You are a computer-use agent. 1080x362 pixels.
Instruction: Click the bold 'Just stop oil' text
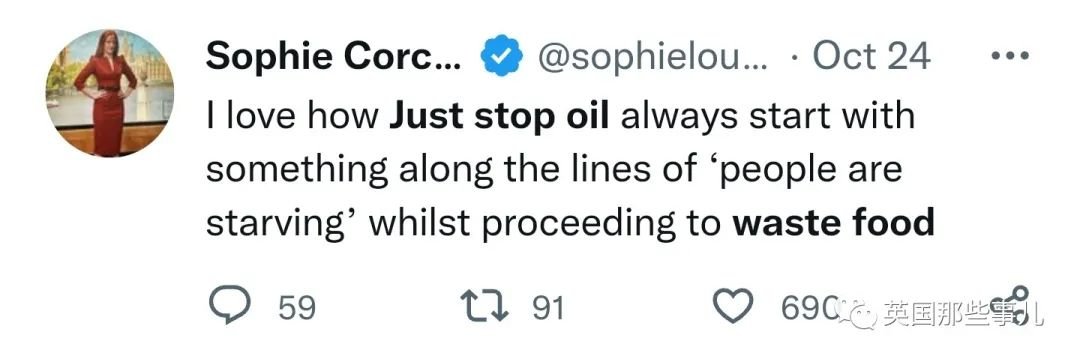[x=499, y=116]
